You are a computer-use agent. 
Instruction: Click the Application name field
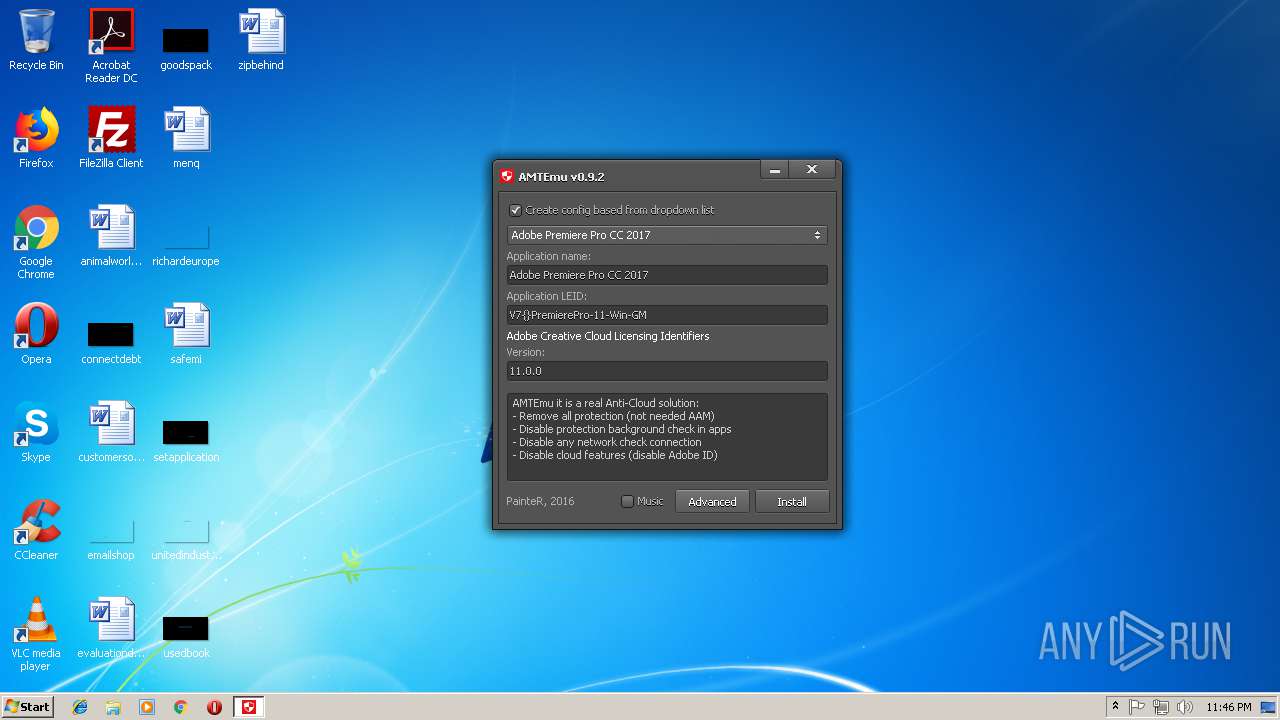coord(667,275)
